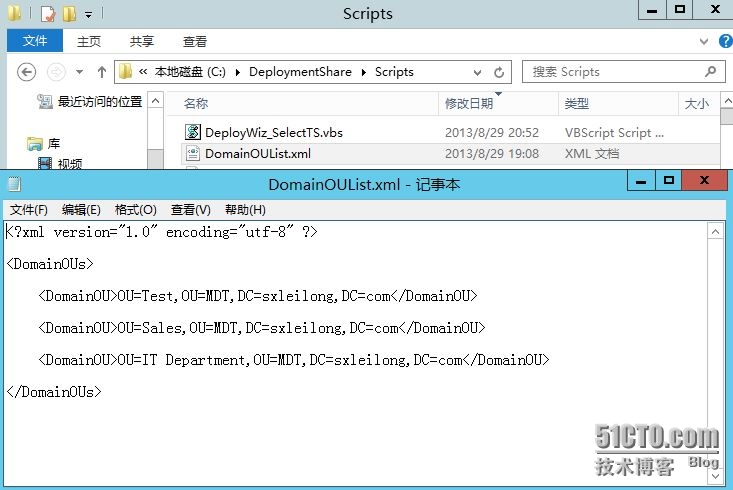Open Notepad 帮助(H) menu
This screenshot has width=733, height=490.
click(x=245, y=209)
